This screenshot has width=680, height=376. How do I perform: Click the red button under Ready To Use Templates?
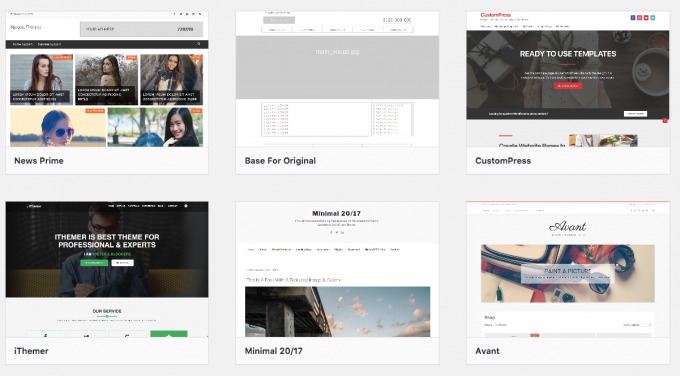click(x=568, y=86)
